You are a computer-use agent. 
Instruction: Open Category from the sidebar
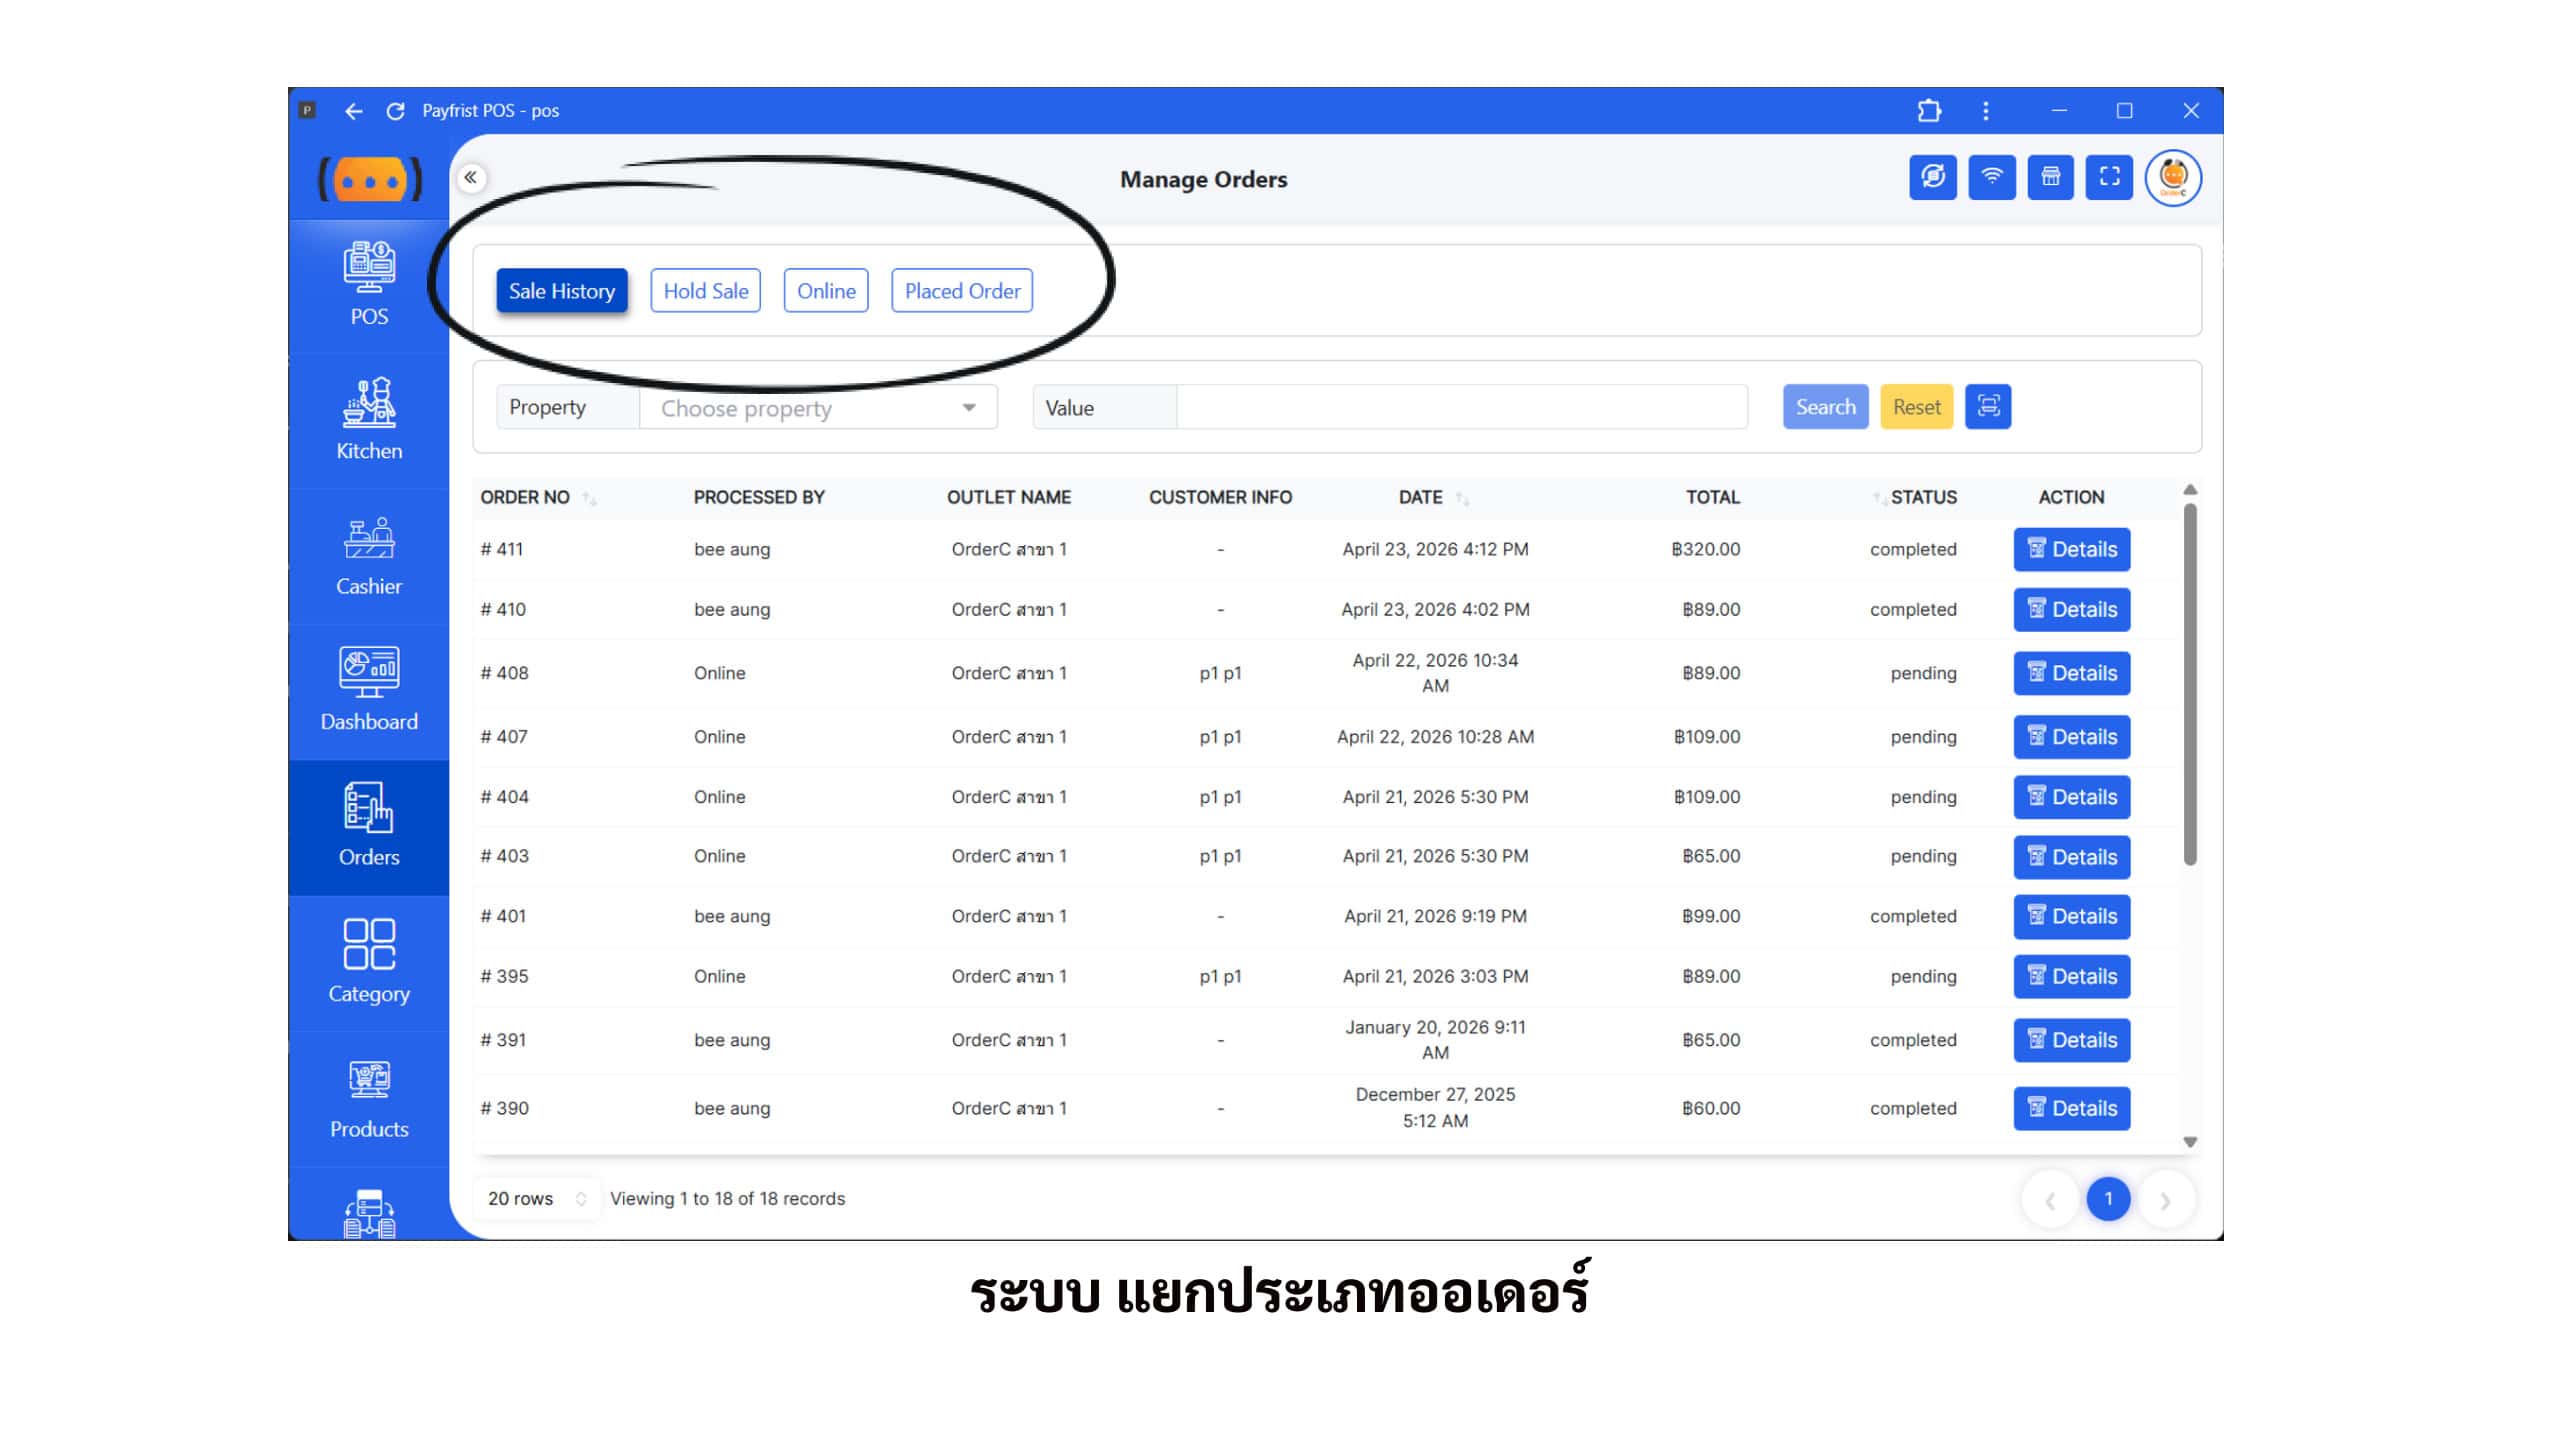click(369, 961)
